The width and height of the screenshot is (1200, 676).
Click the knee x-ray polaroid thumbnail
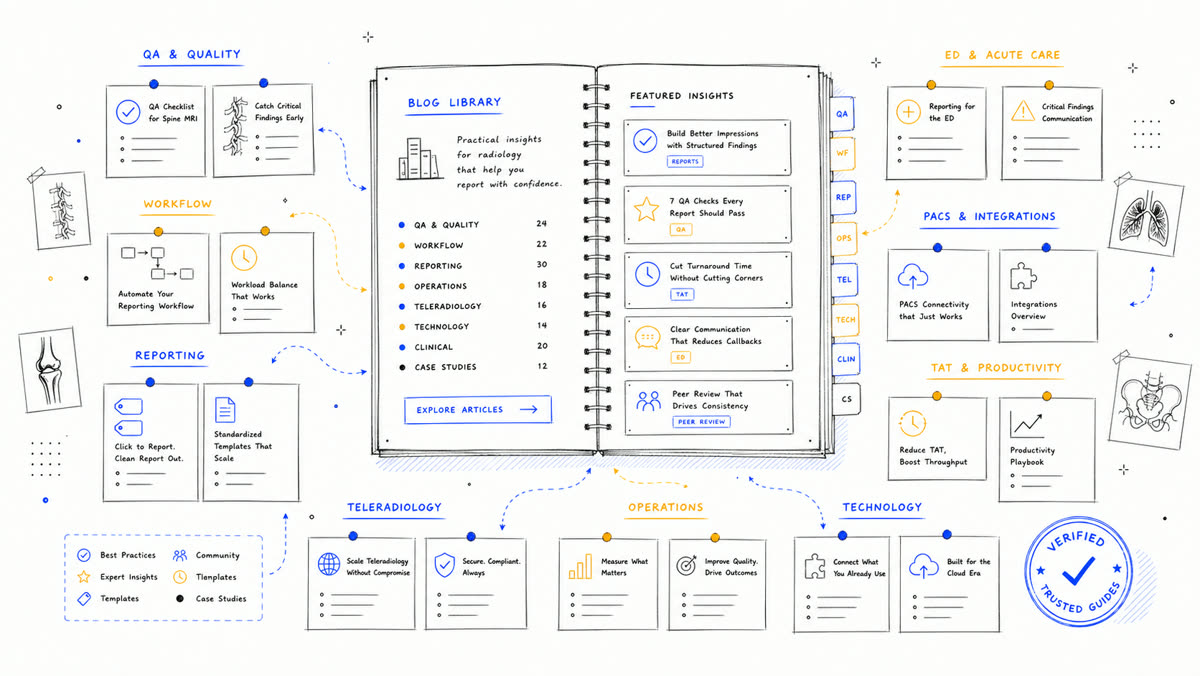[50, 372]
